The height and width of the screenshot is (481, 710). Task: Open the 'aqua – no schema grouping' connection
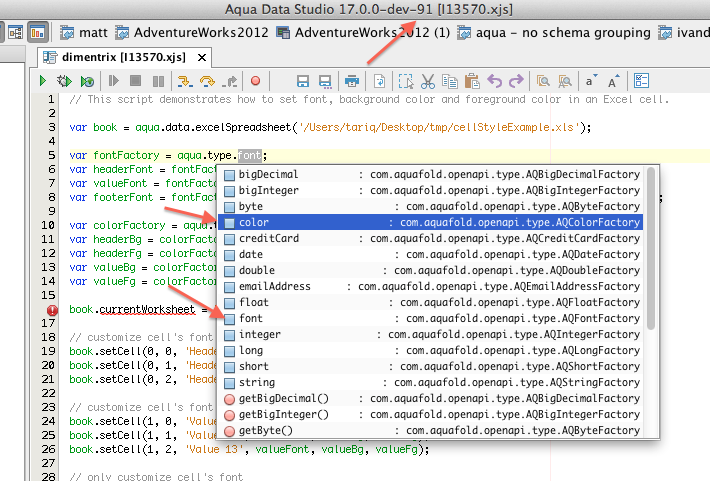[x=554, y=33]
